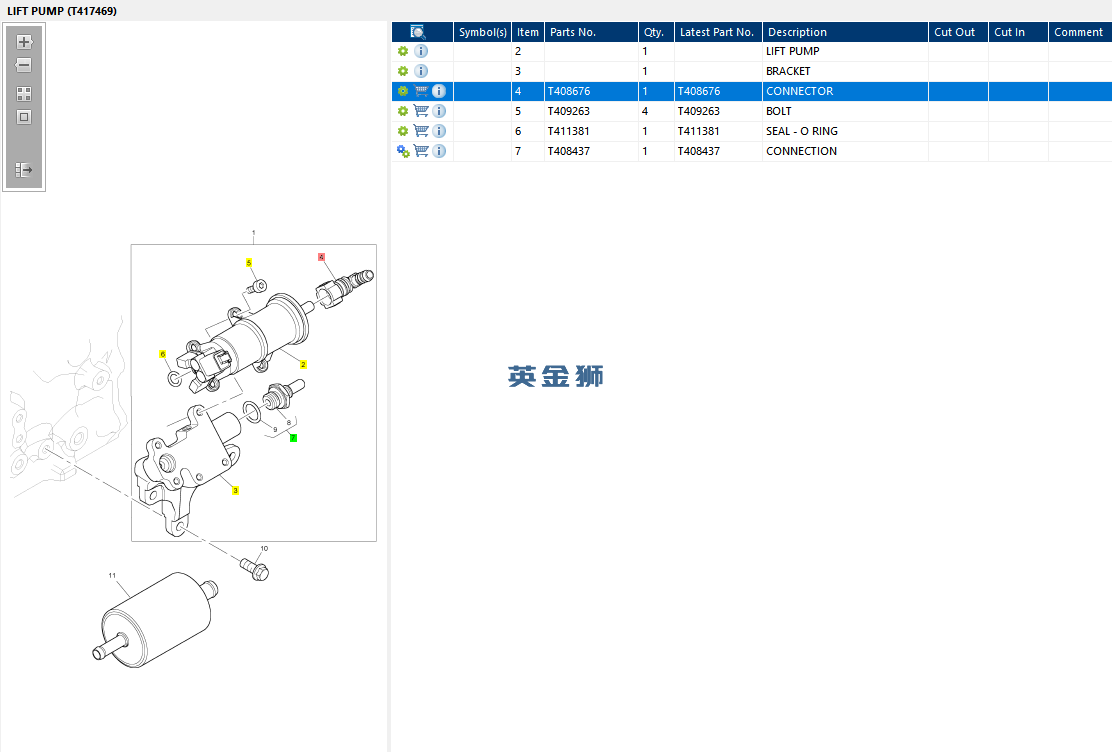Select the SEAL - O RING row
This screenshot has width=1112, height=752.
[x=752, y=131]
